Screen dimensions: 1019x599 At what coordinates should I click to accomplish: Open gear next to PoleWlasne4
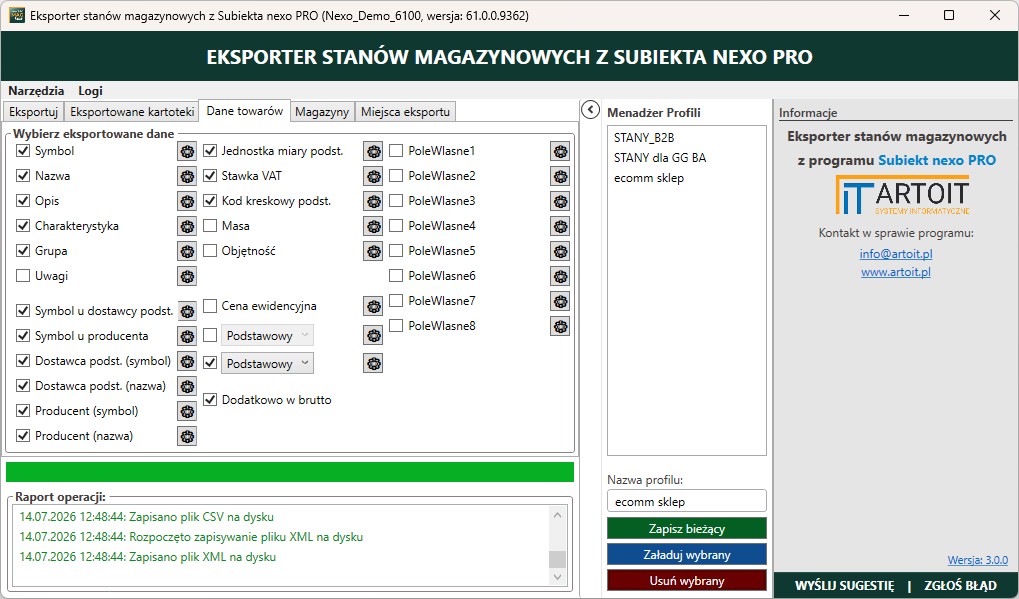click(560, 226)
